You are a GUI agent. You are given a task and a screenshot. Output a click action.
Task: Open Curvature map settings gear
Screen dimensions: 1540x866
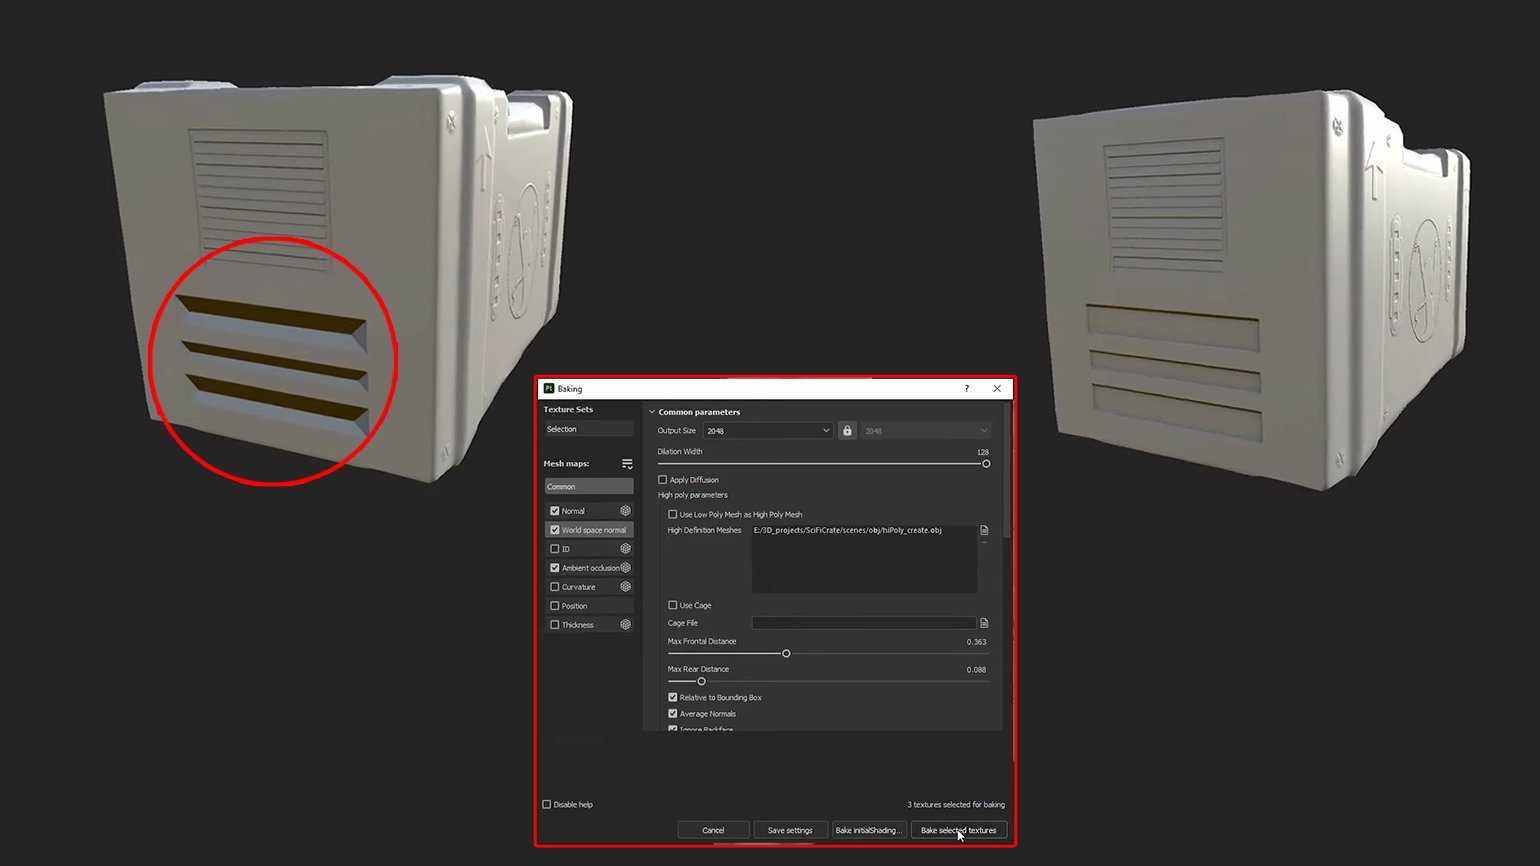pos(625,587)
